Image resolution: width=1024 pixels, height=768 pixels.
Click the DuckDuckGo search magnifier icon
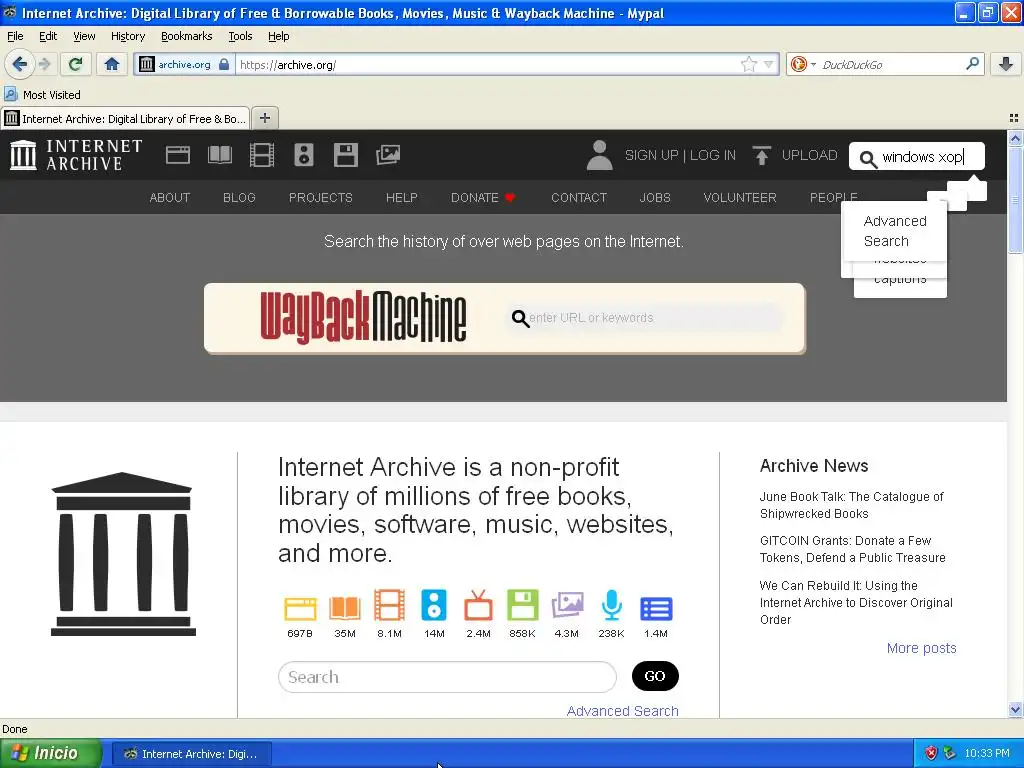click(x=972, y=64)
